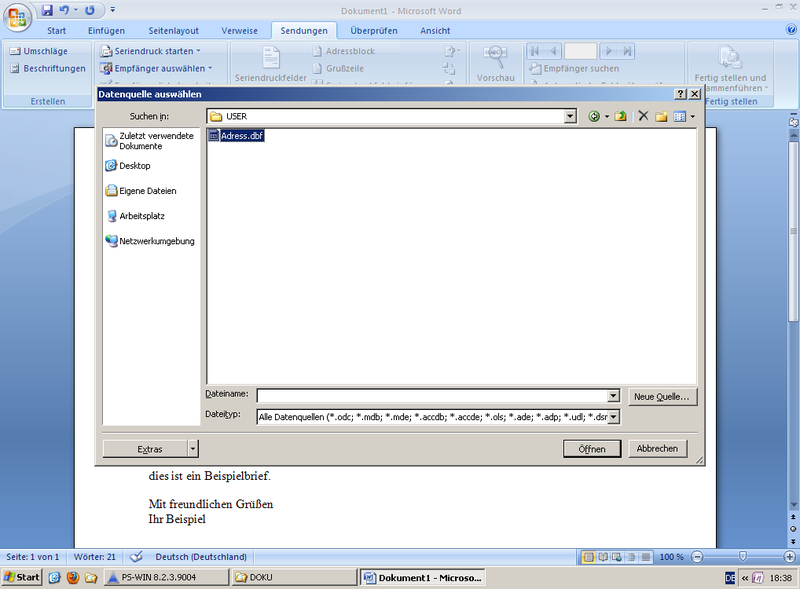Jump to Desktop in places bar
The image size is (800, 589).
[x=128, y=166]
